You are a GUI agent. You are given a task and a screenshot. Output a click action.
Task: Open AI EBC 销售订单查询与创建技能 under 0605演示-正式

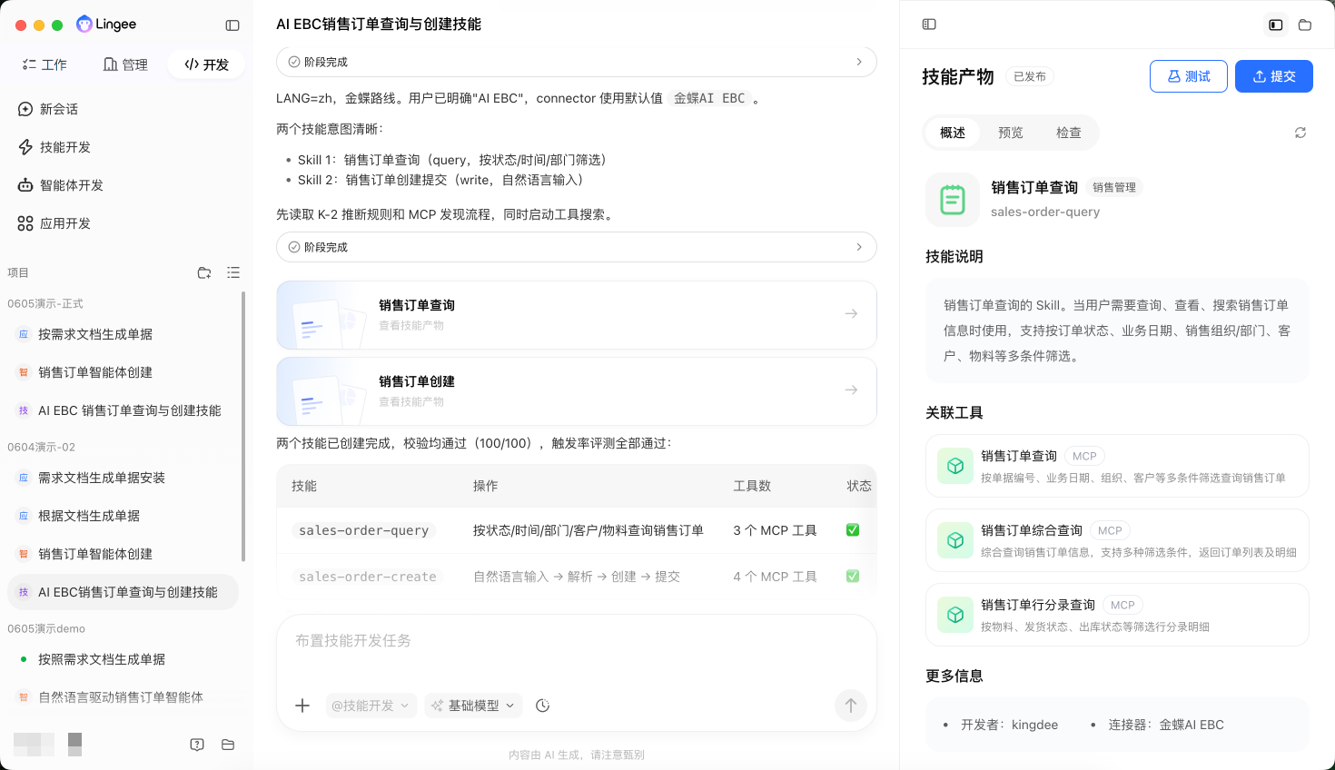[122, 410]
